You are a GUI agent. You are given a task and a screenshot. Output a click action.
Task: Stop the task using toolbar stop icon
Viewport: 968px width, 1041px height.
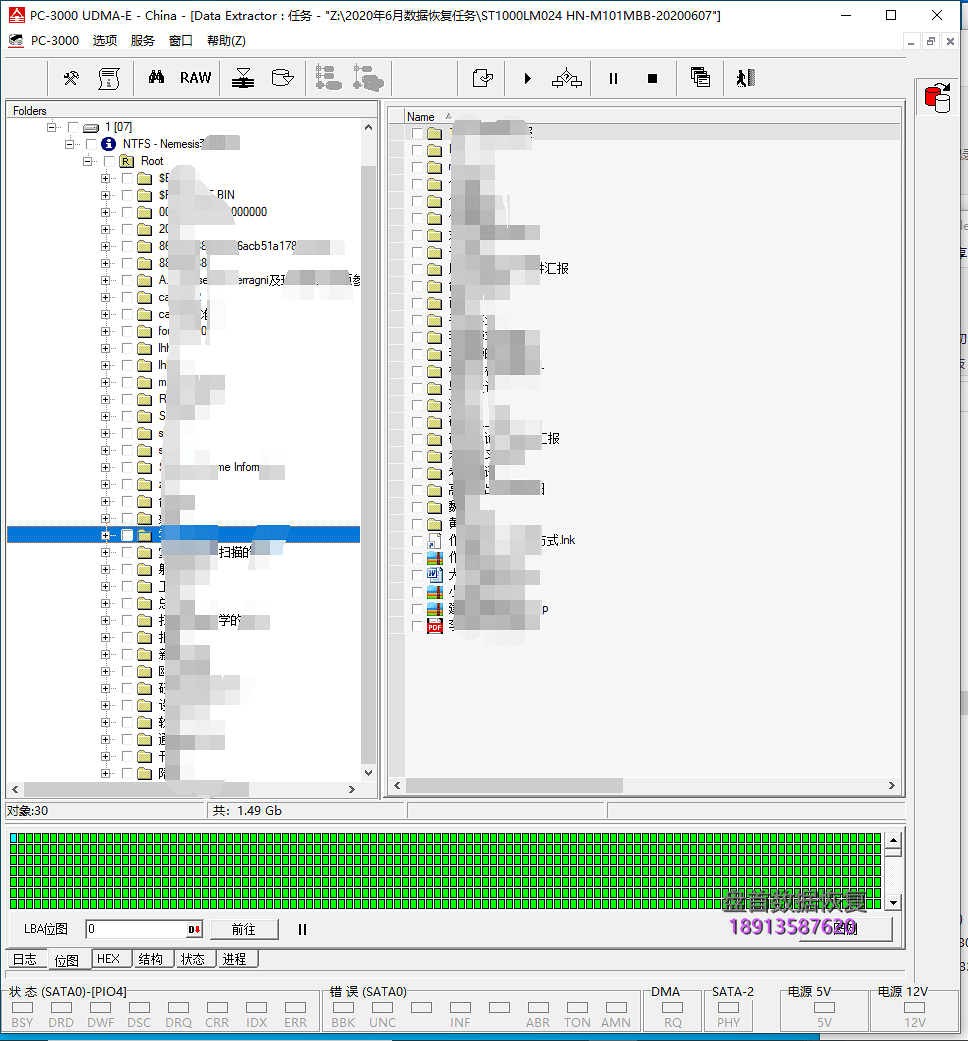coord(653,78)
